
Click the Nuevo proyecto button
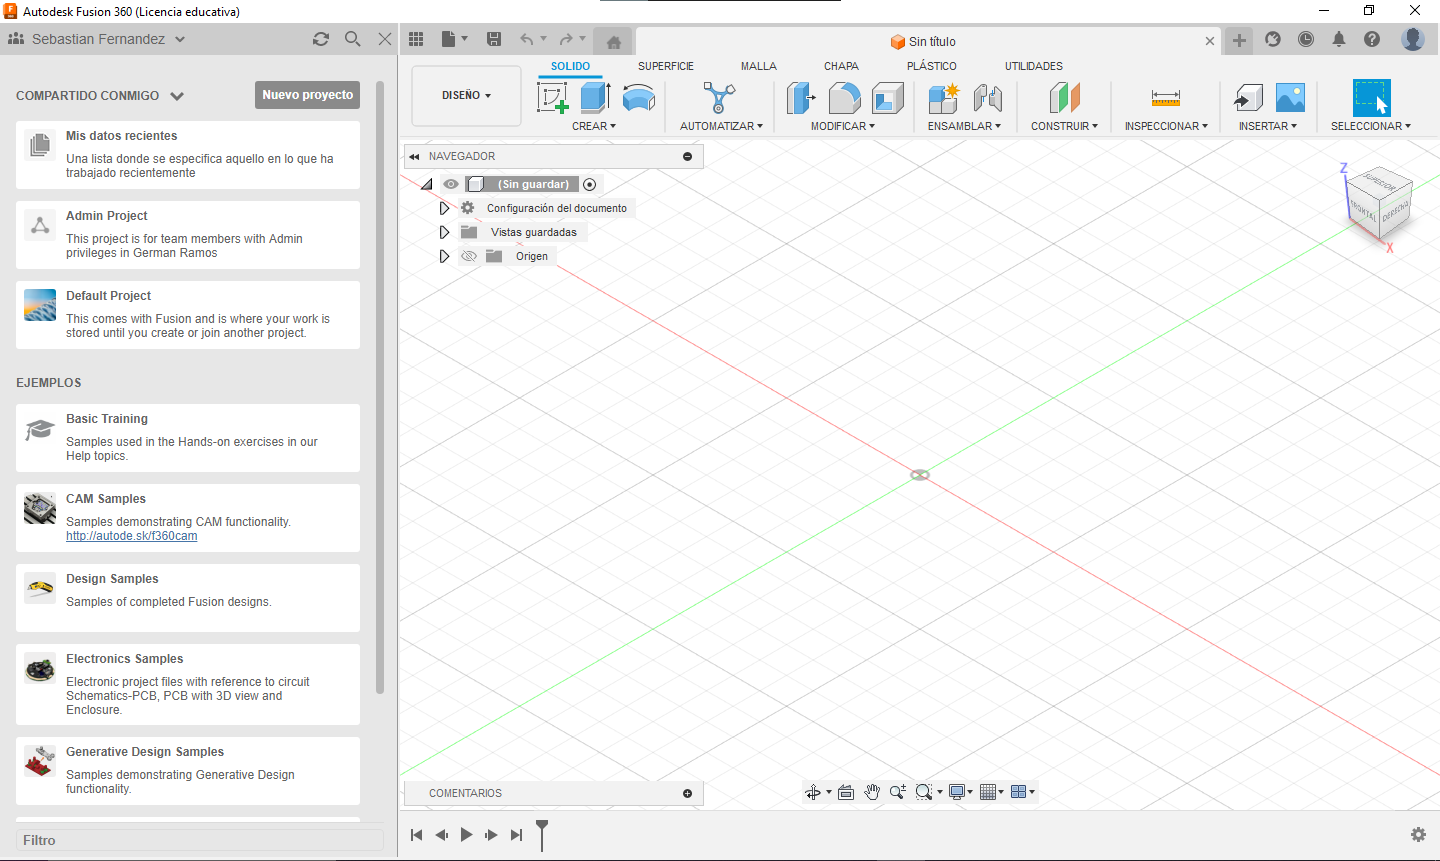point(308,95)
